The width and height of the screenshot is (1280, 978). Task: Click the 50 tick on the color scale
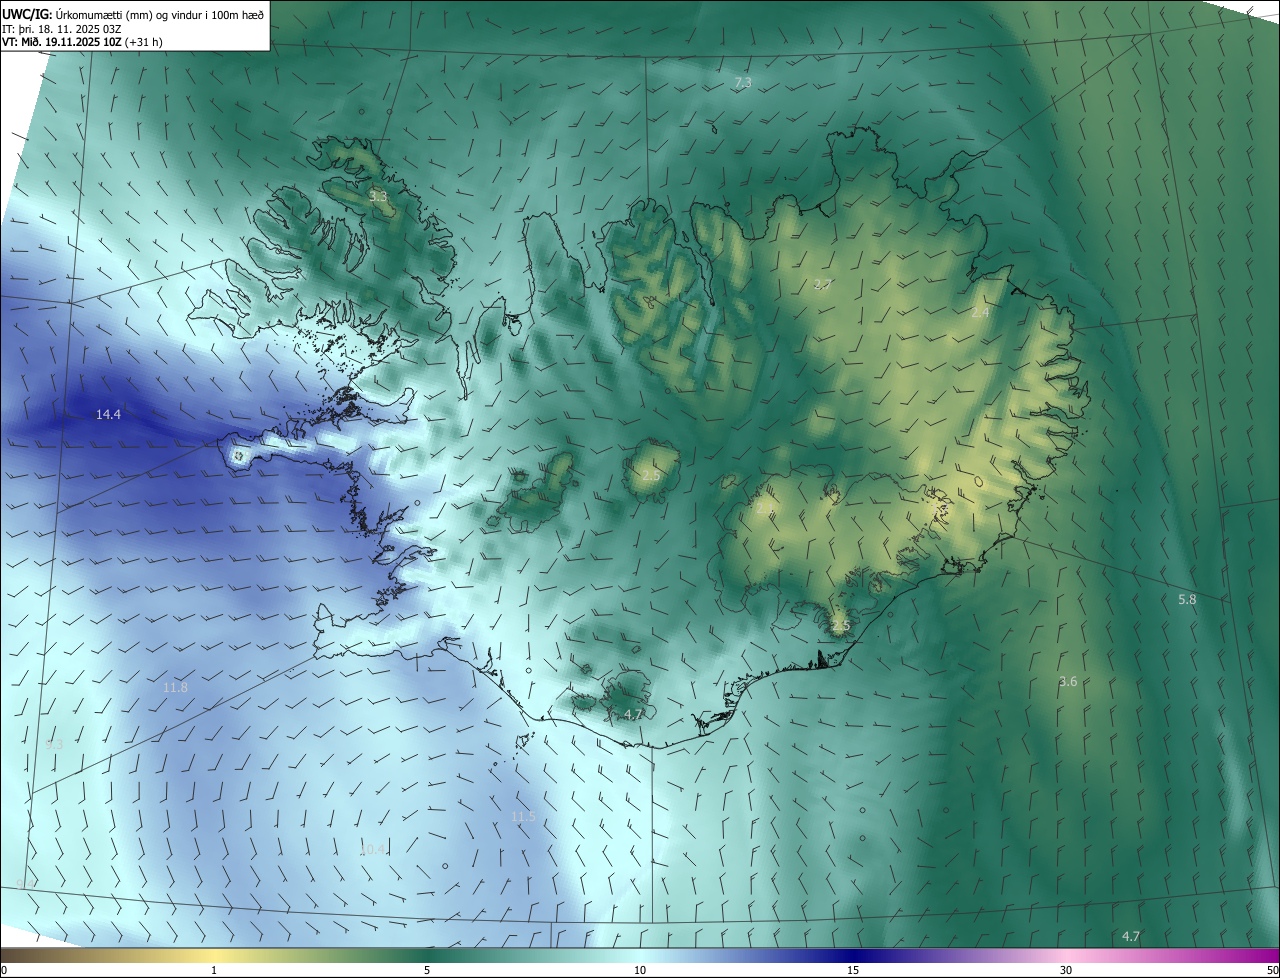click(1272, 970)
